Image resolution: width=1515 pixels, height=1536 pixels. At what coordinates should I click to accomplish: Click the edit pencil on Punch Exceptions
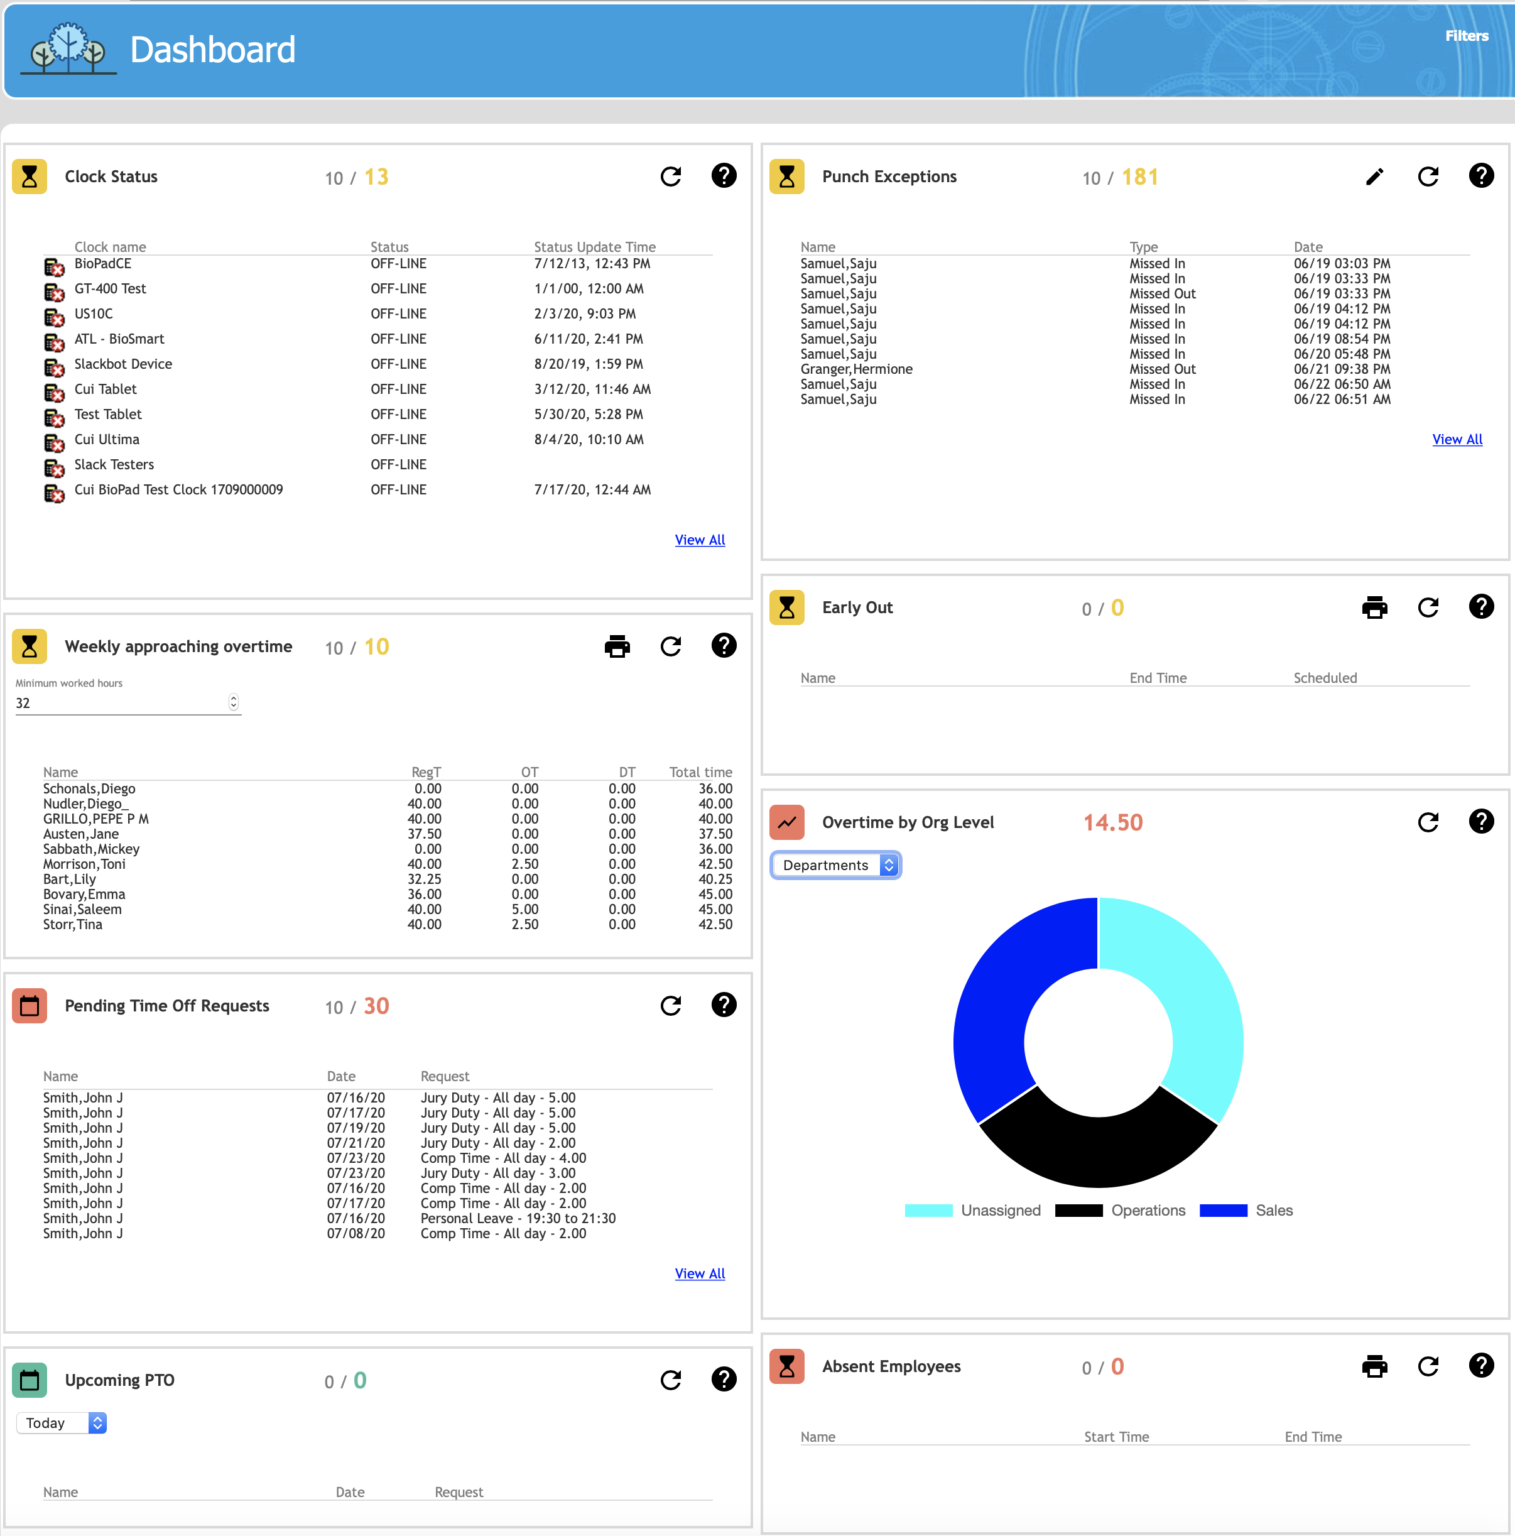pos(1375,175)
